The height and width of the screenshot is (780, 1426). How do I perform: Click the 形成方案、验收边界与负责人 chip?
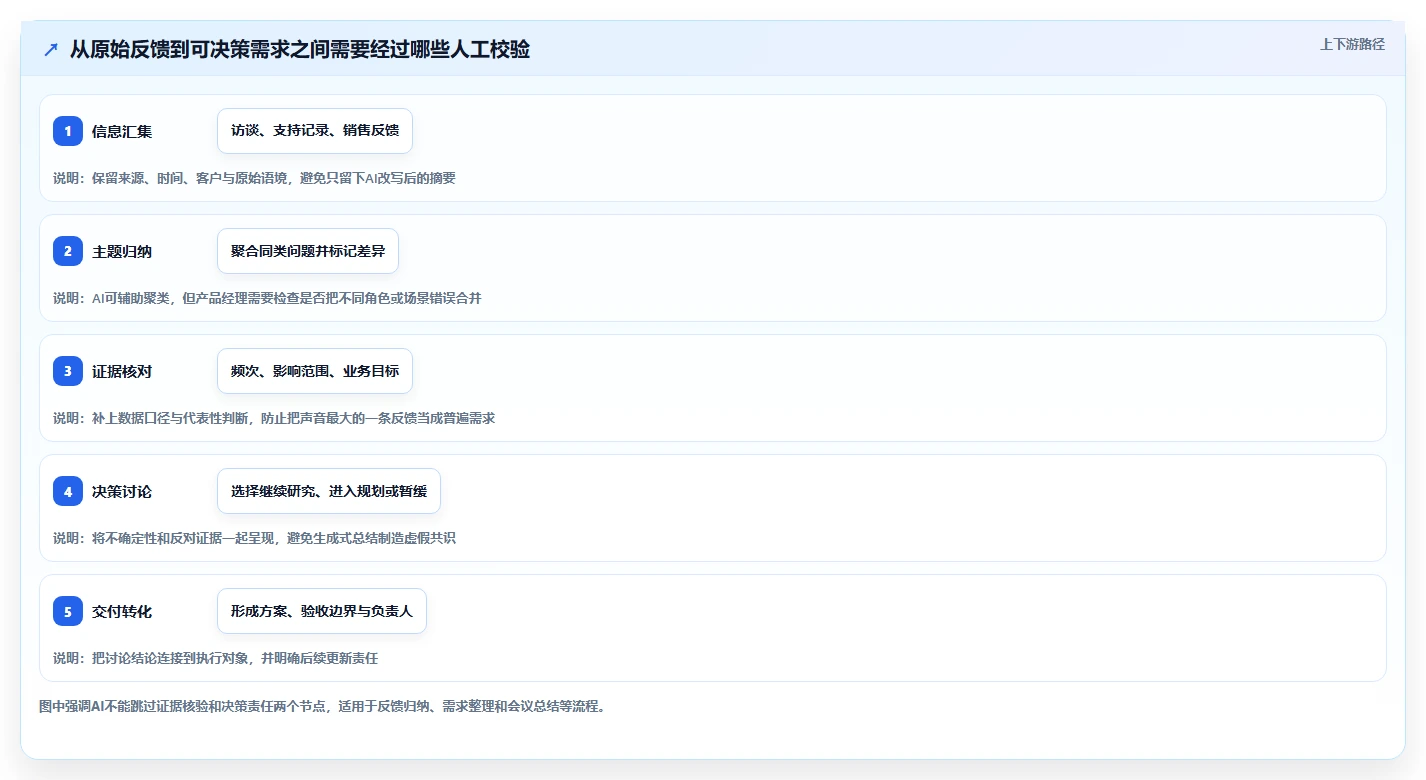322,611
